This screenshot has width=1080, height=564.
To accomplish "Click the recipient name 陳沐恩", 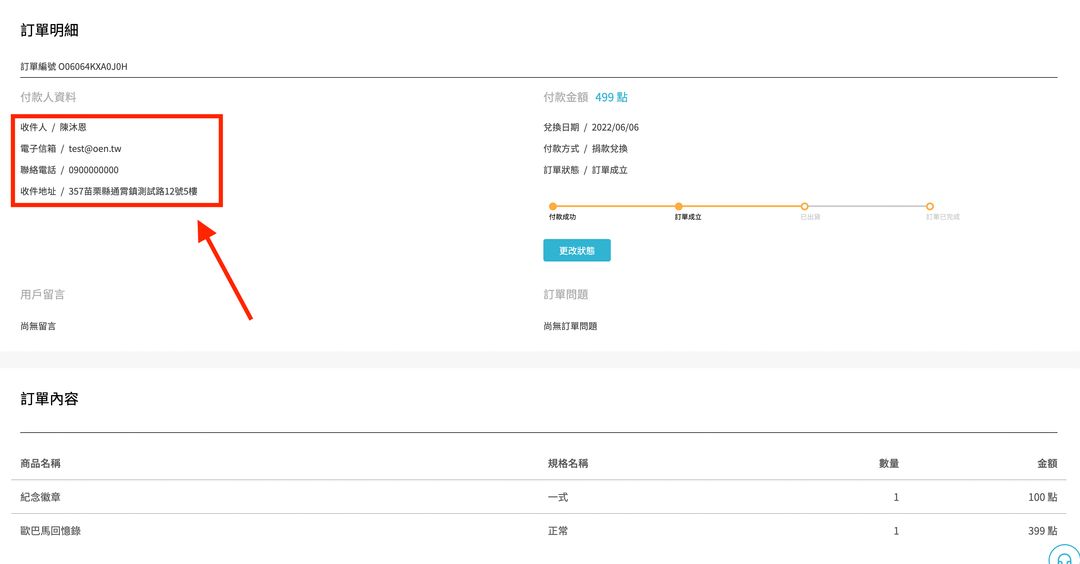I will (x=73, y=128).
